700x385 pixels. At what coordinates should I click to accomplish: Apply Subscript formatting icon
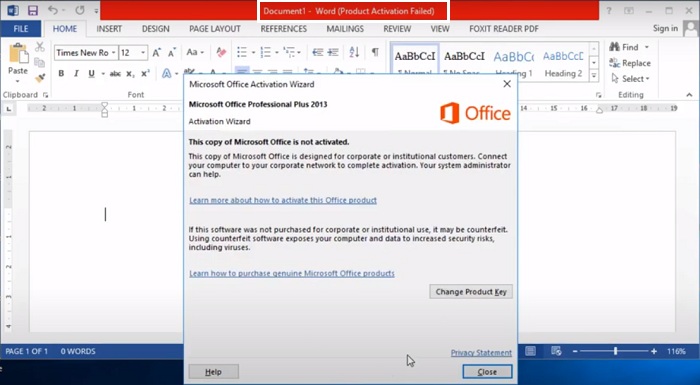tap(130, 74)
